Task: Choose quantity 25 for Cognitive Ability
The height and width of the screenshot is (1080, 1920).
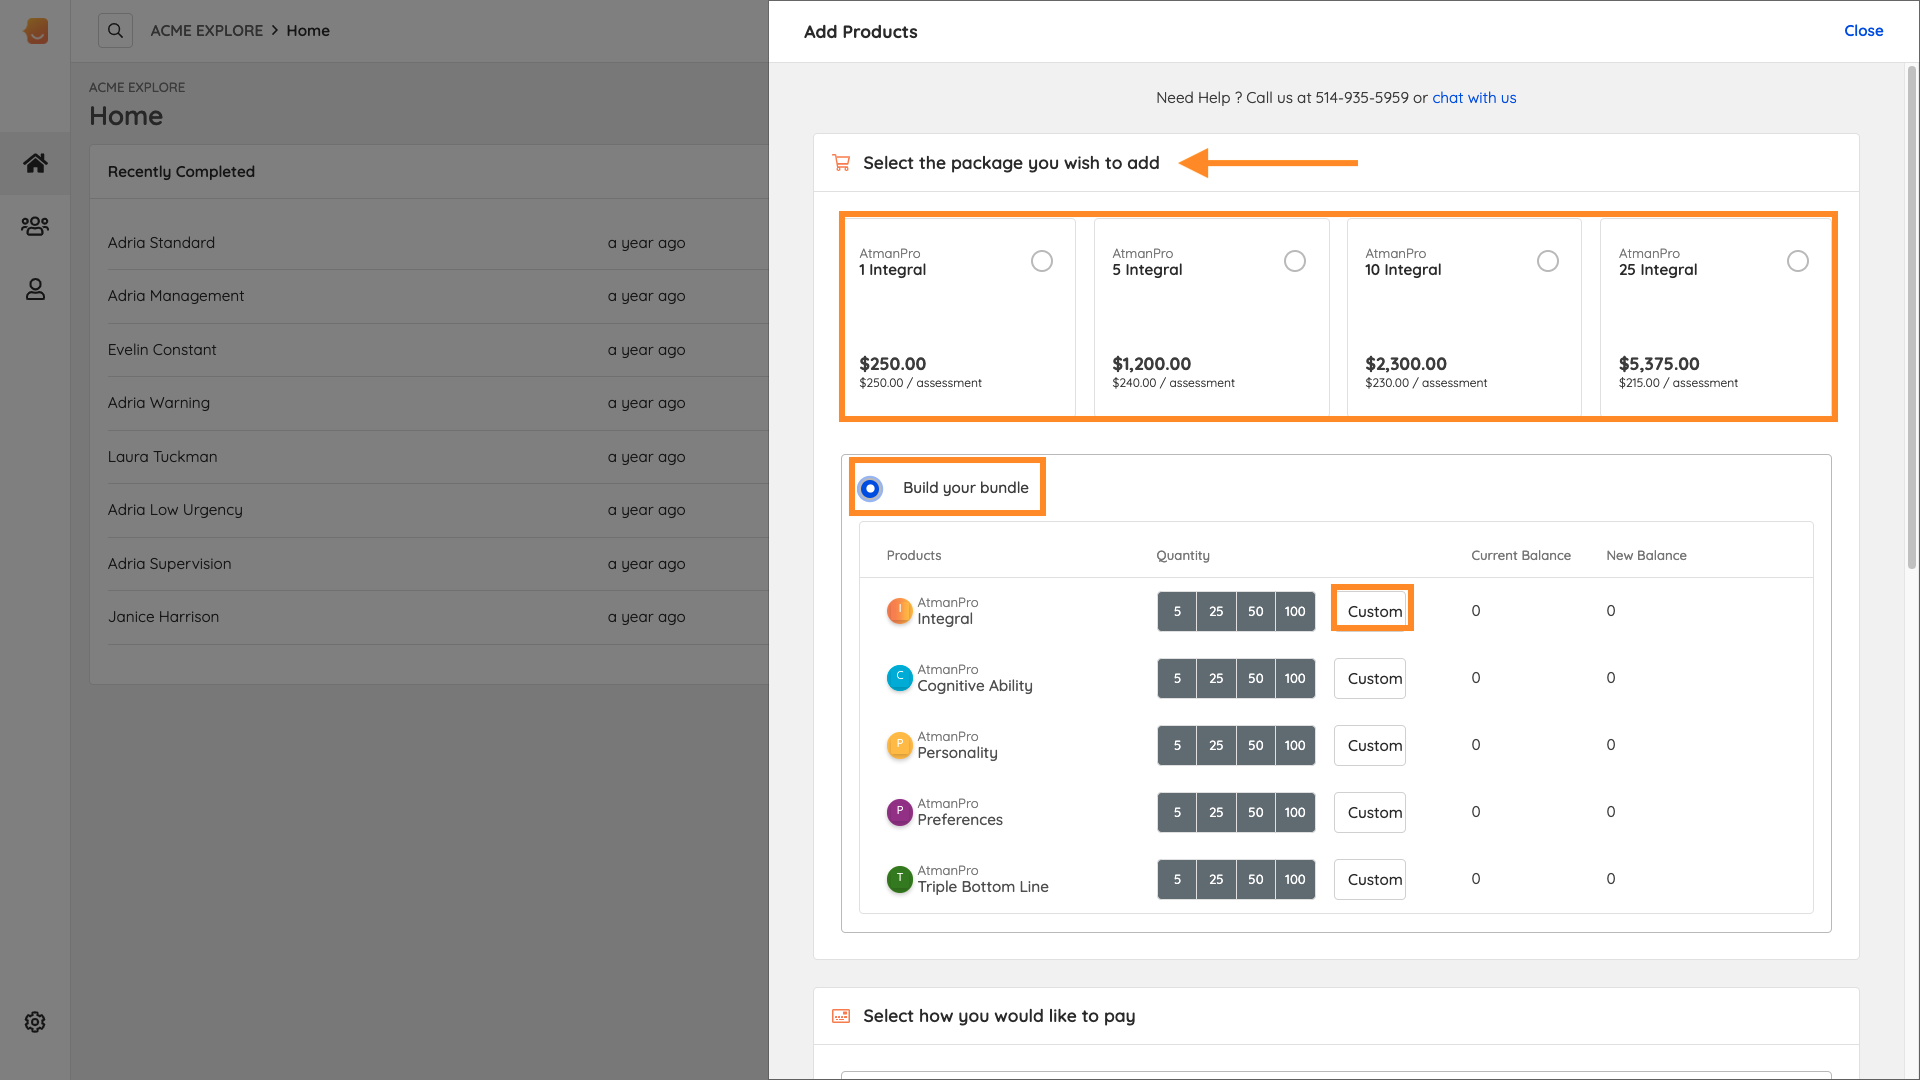Action: (x=1216, y=678)
